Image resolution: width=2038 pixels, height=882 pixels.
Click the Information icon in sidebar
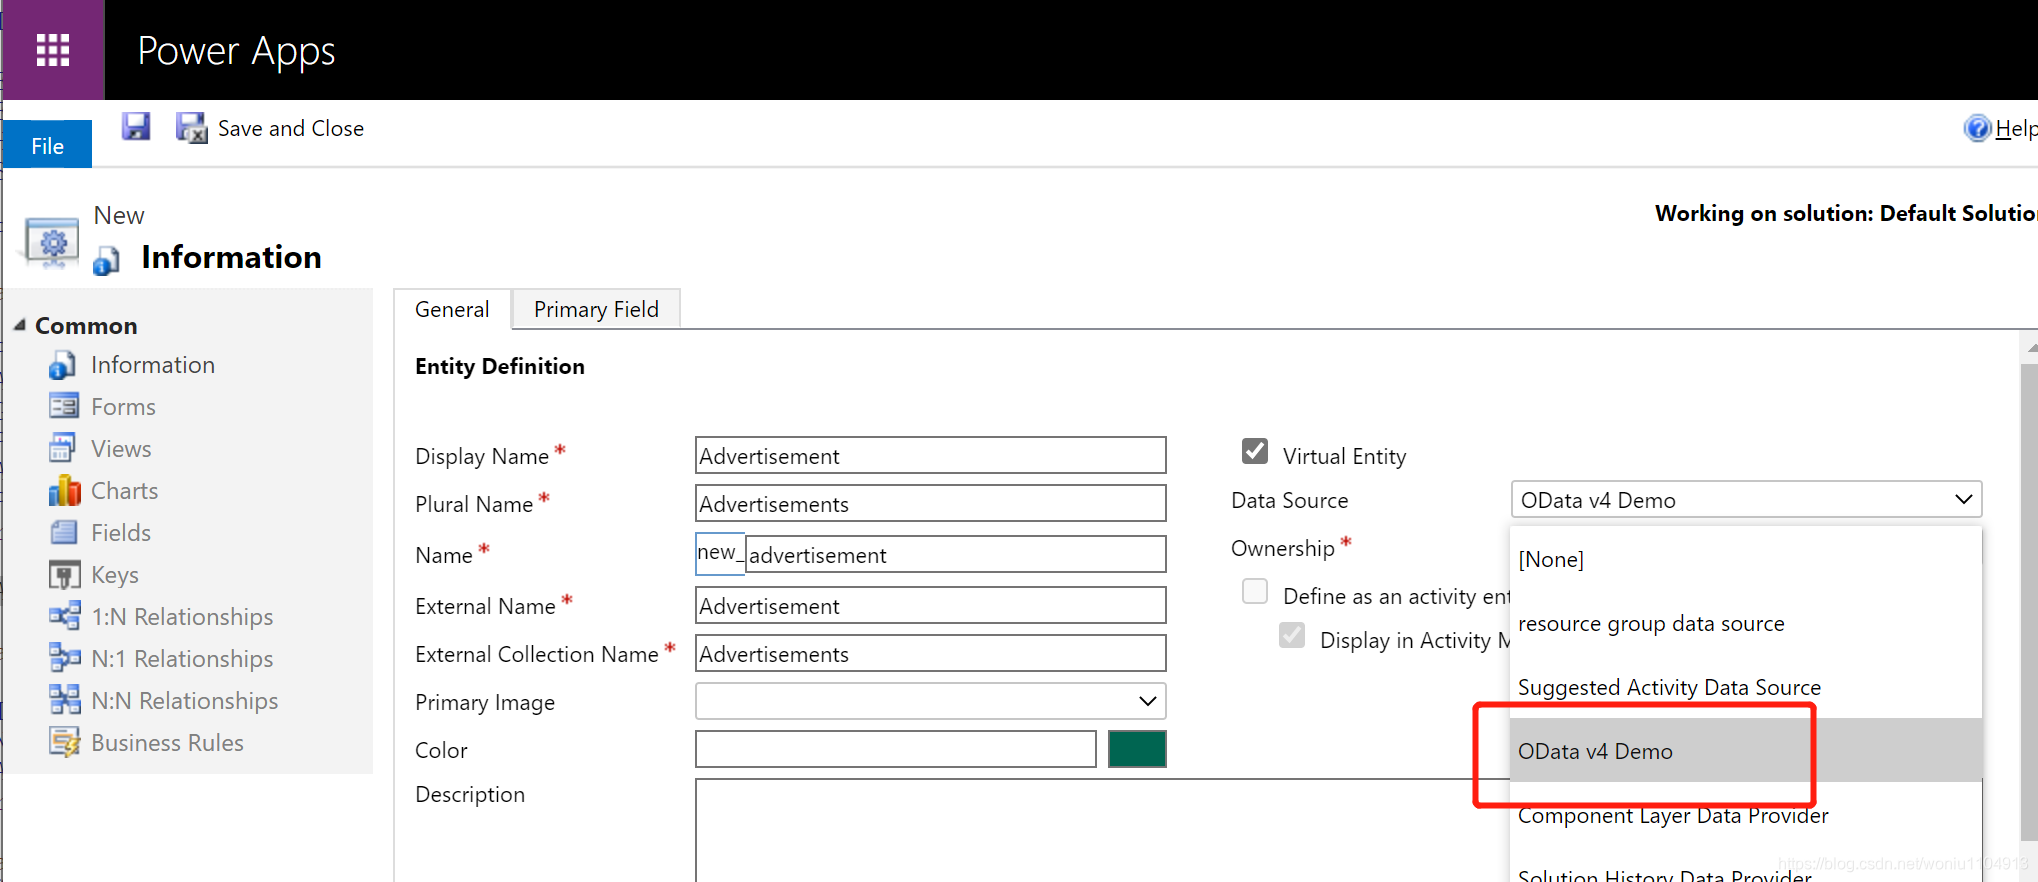[62, 365]
